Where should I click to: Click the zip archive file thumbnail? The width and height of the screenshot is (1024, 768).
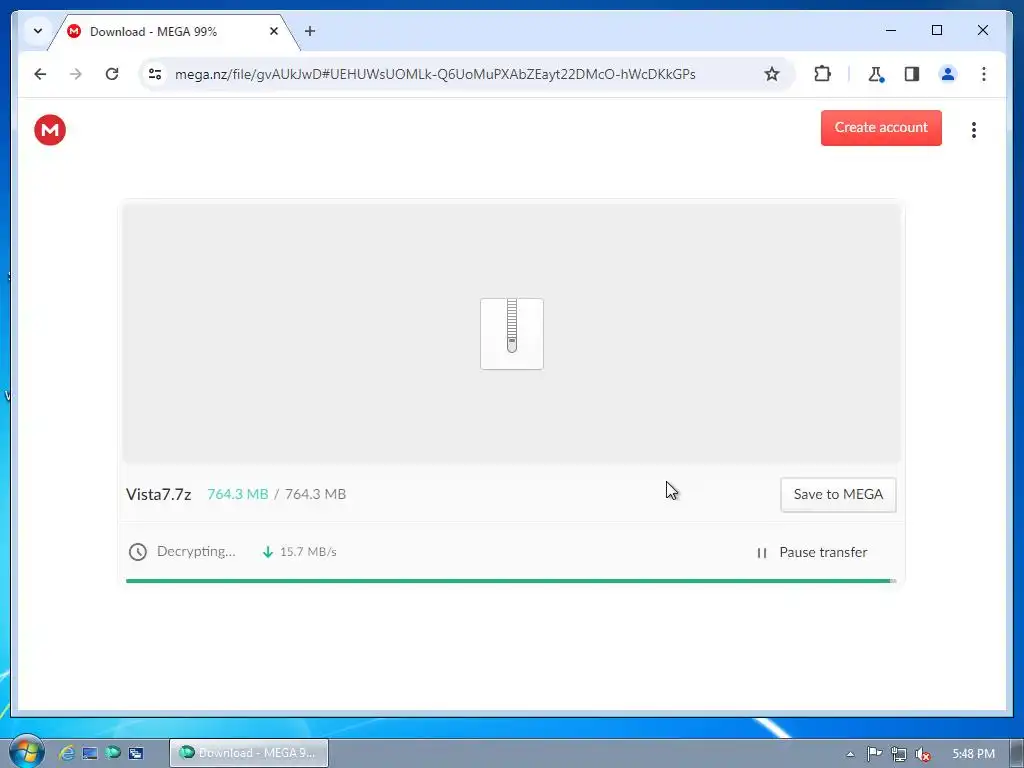click(x=511, y=334)
